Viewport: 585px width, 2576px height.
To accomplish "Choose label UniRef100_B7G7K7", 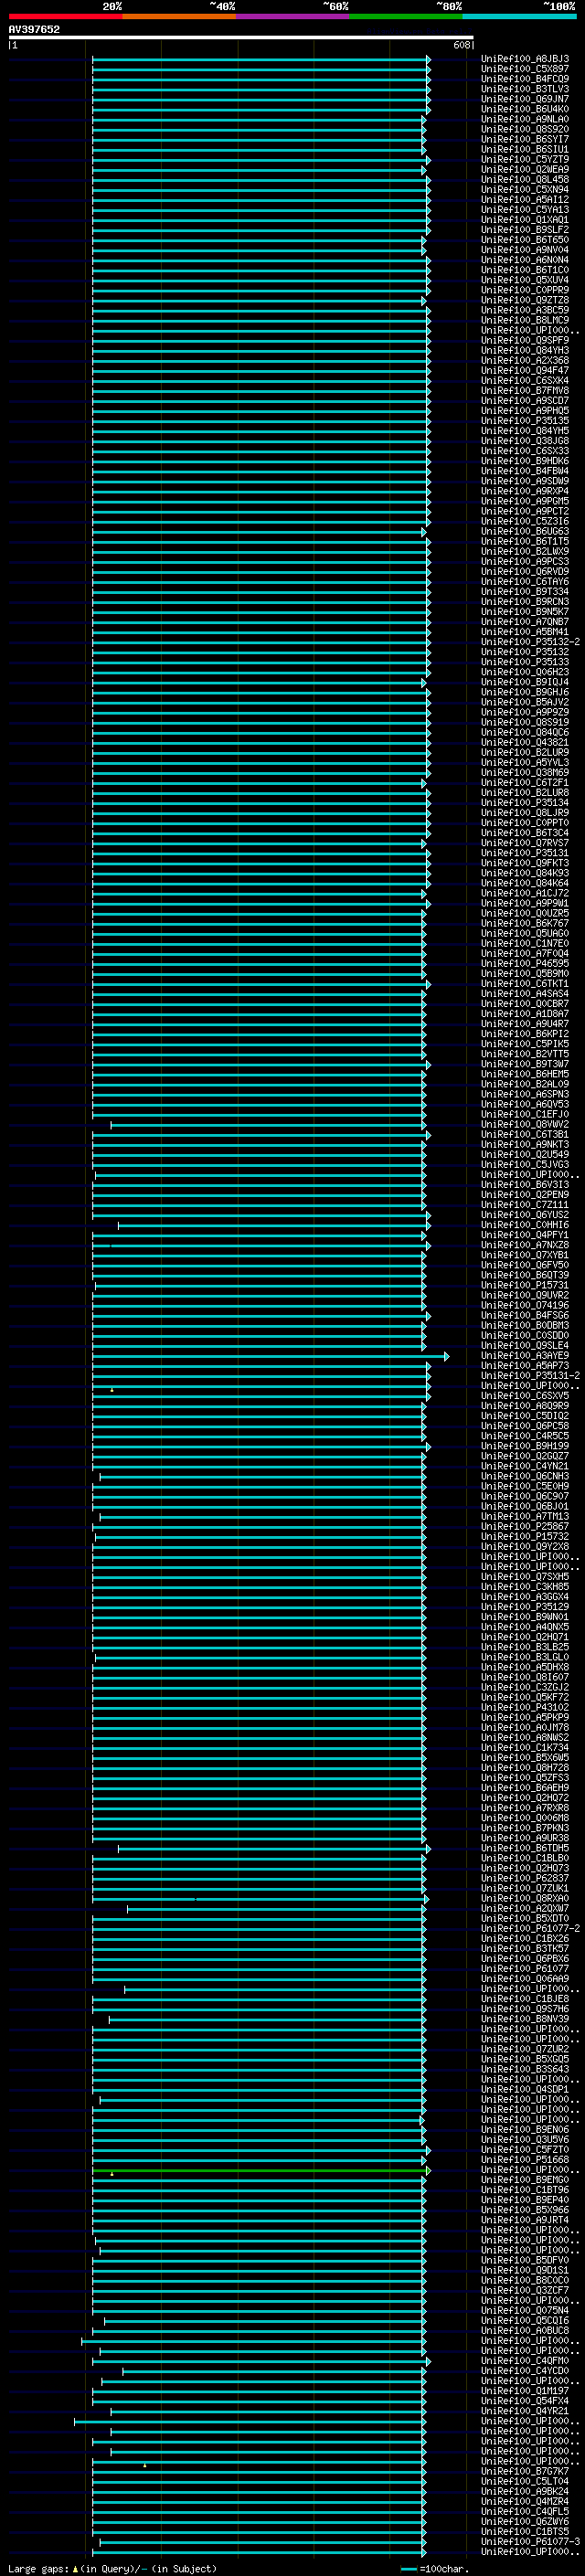I will pyautogui.click(x=525, y=2472).
